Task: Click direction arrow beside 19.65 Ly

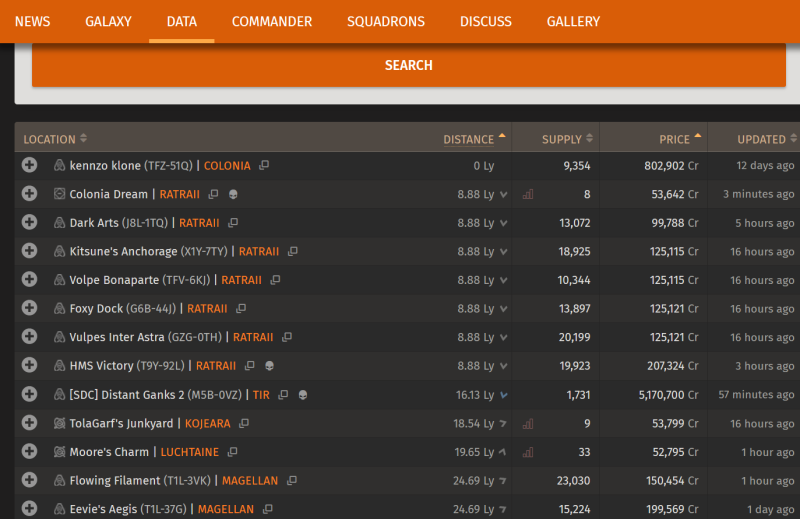Action: click(503, 452)
